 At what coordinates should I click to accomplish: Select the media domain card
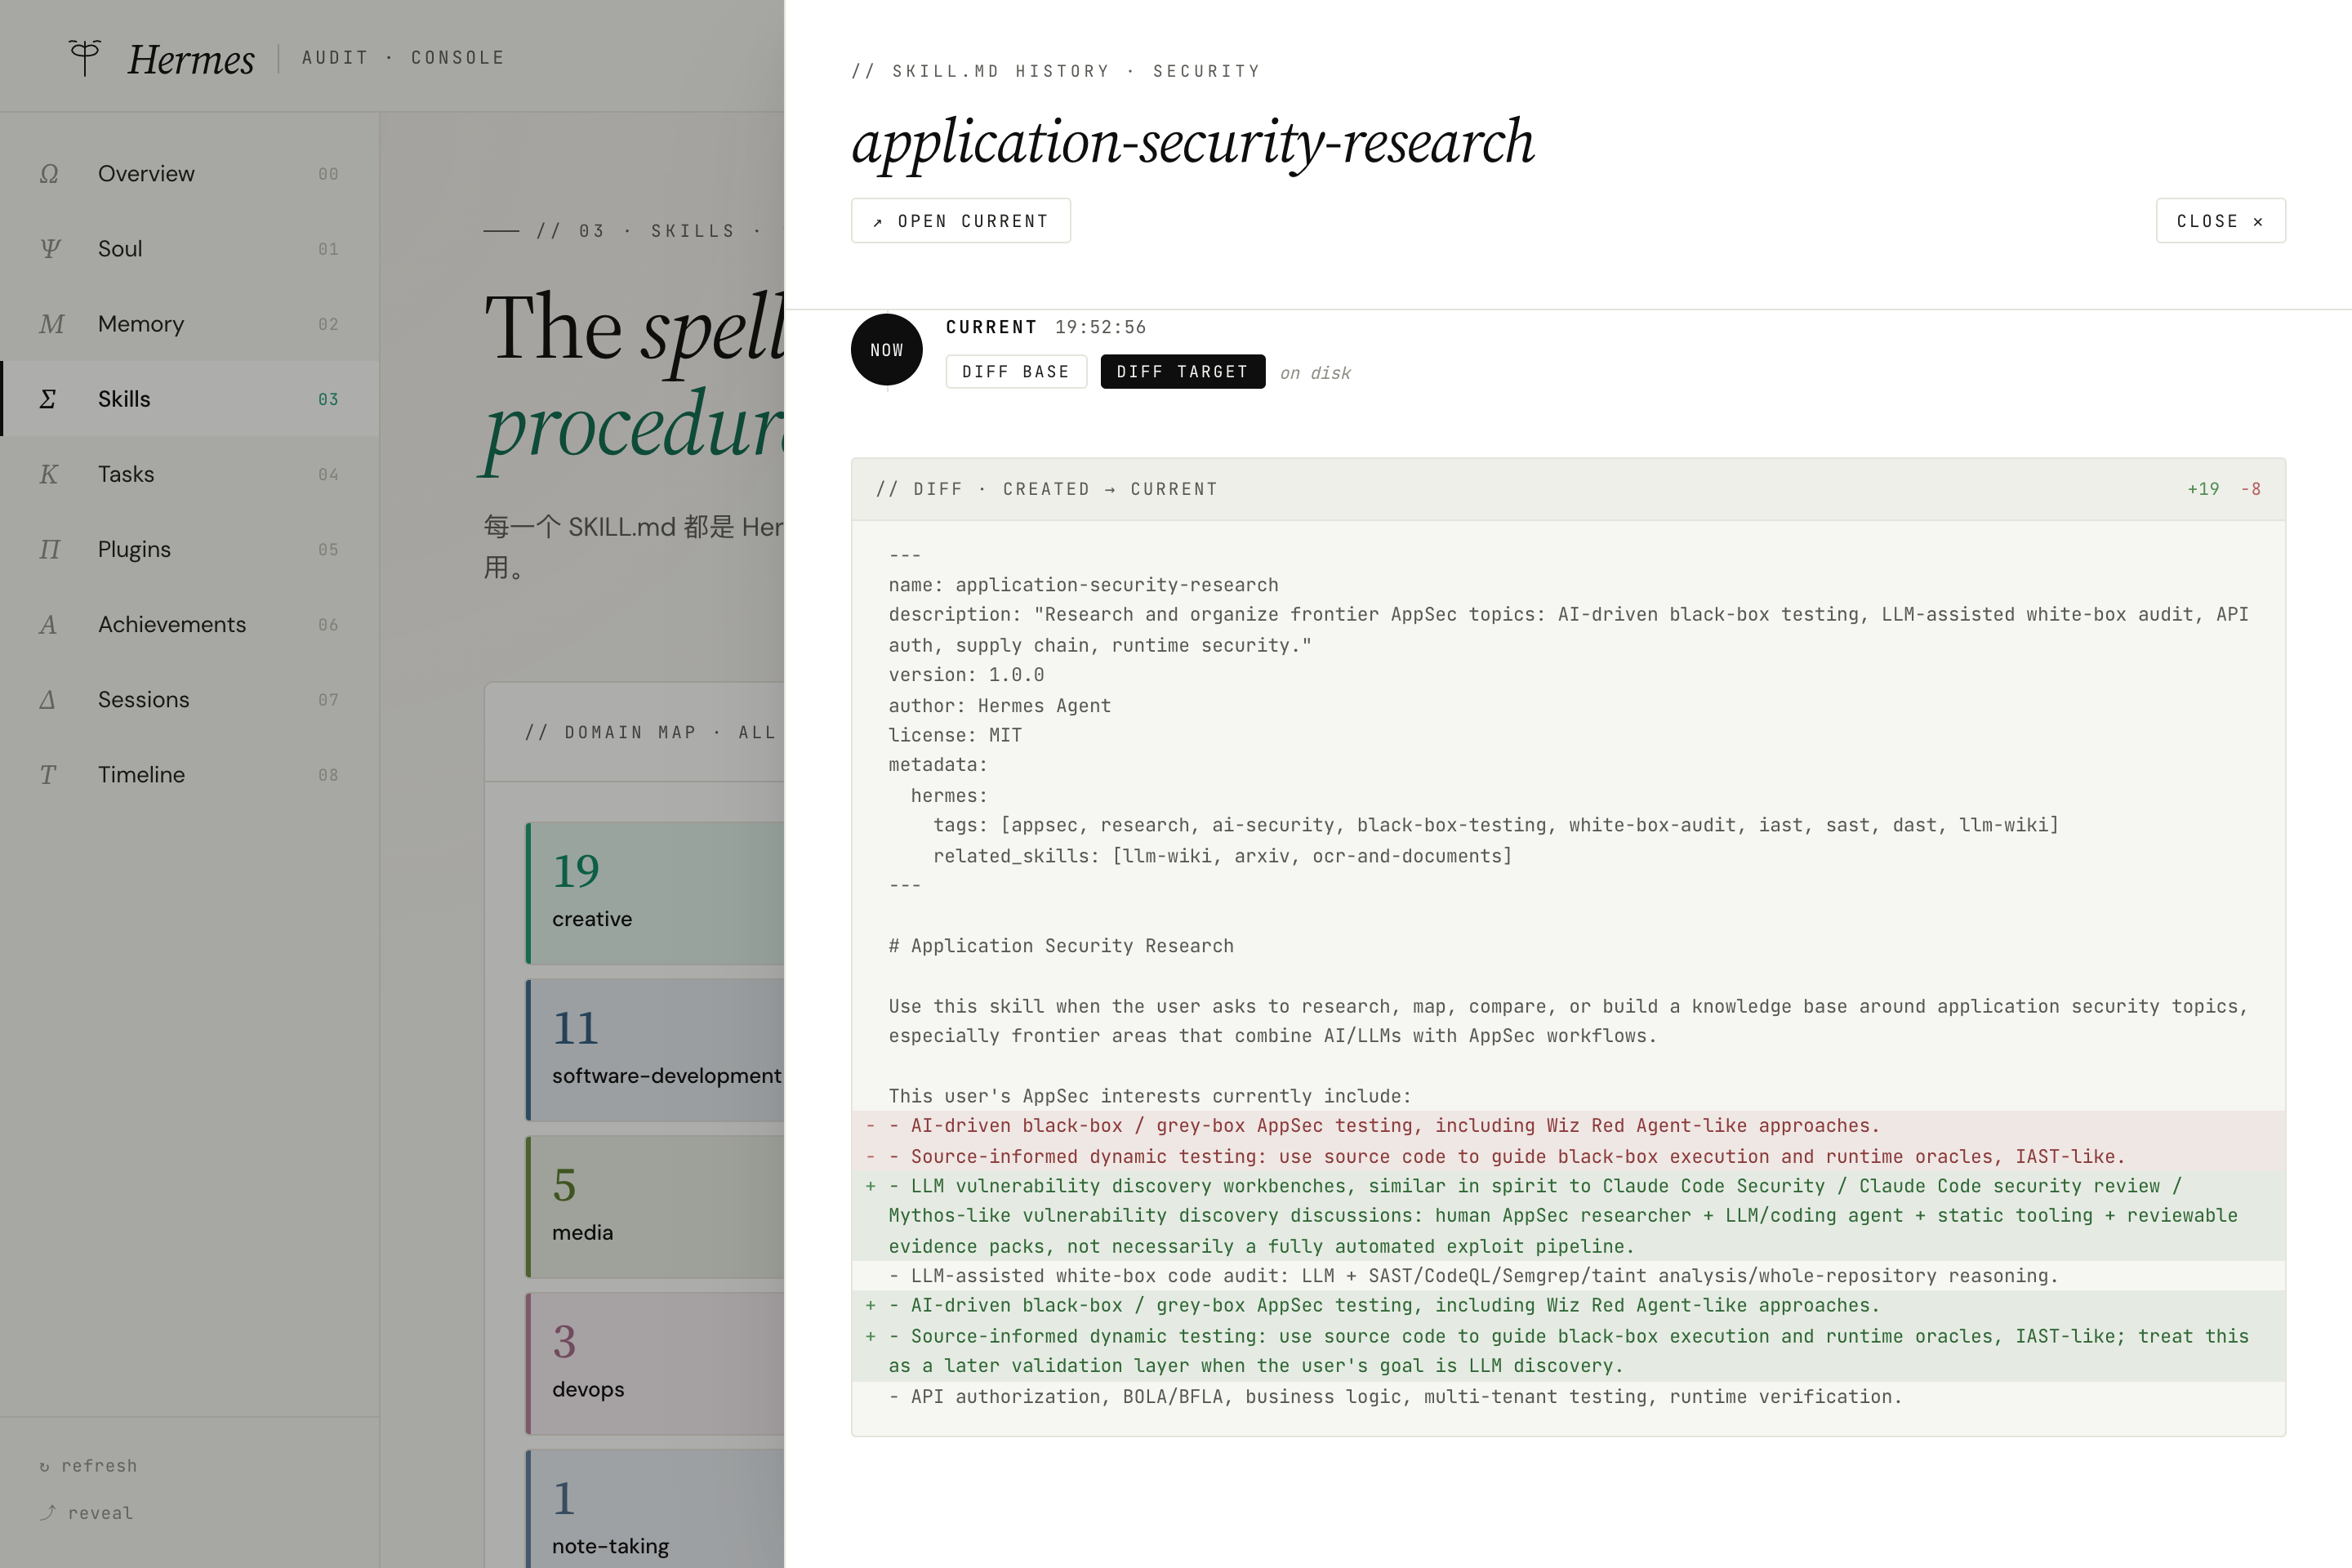click(656, 1207)
